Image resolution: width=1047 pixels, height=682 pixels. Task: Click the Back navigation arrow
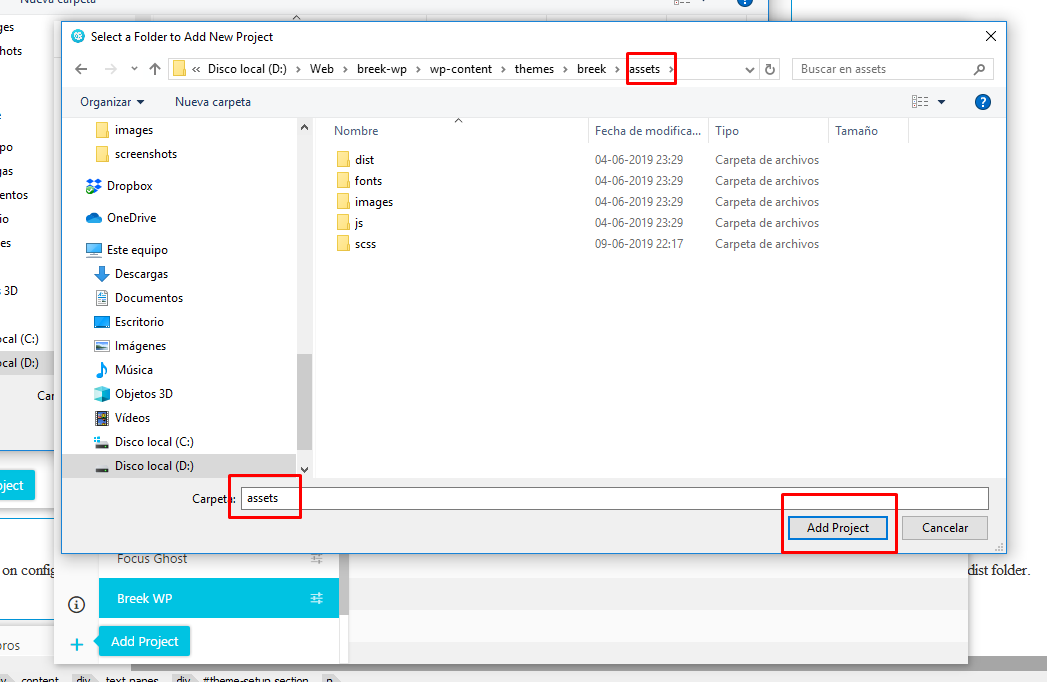point(81,69)
